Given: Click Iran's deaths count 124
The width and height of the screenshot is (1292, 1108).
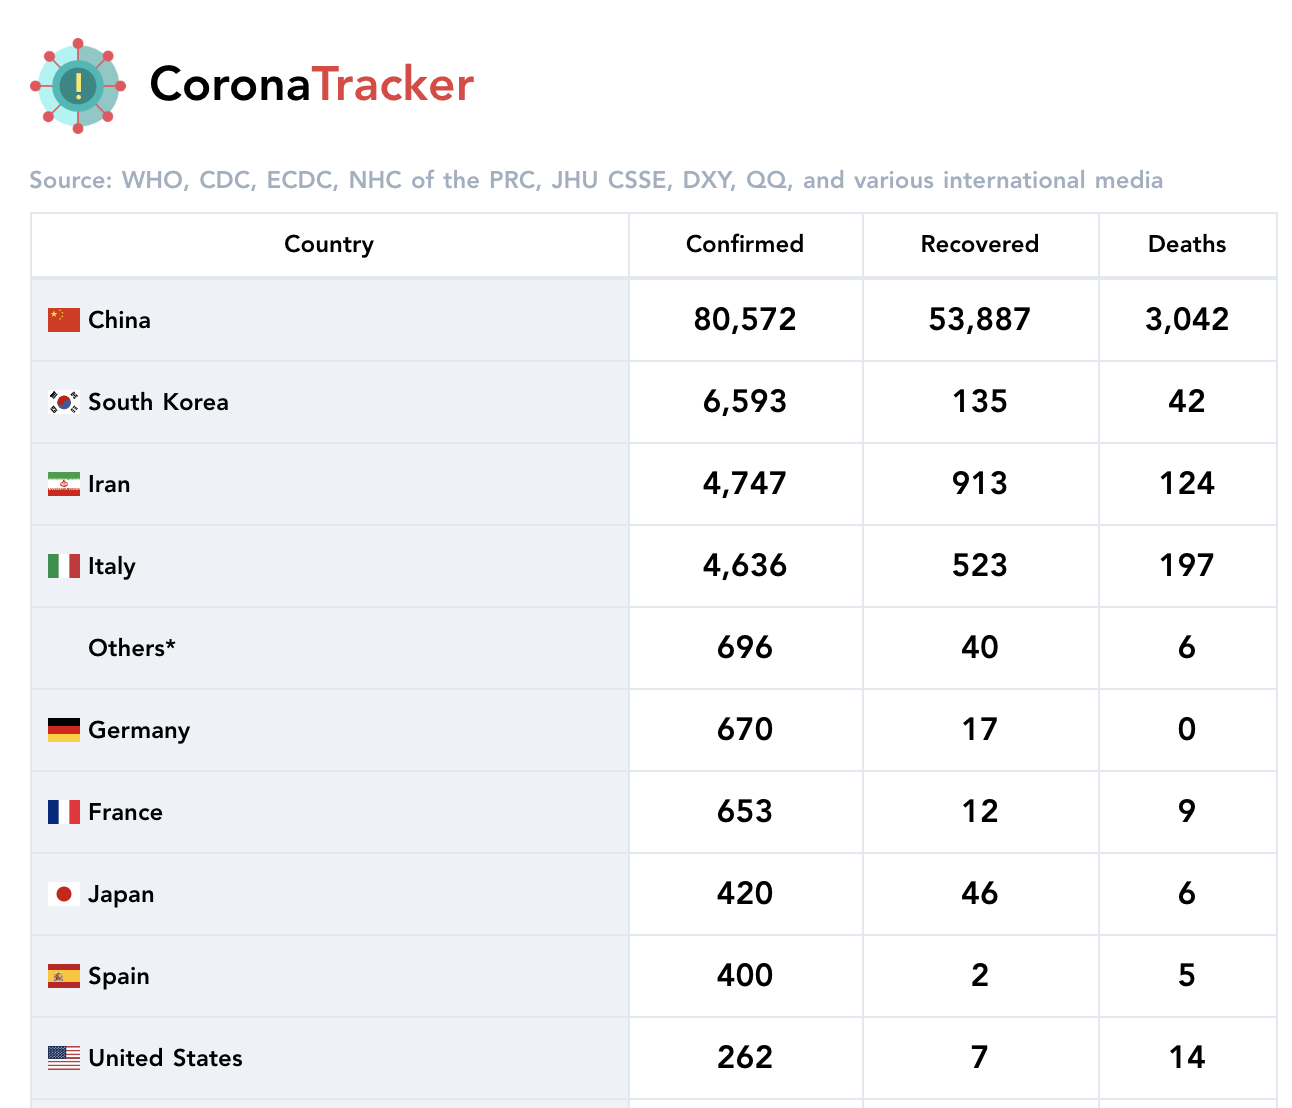Looking at the screenshot, I should (1187, 484).
